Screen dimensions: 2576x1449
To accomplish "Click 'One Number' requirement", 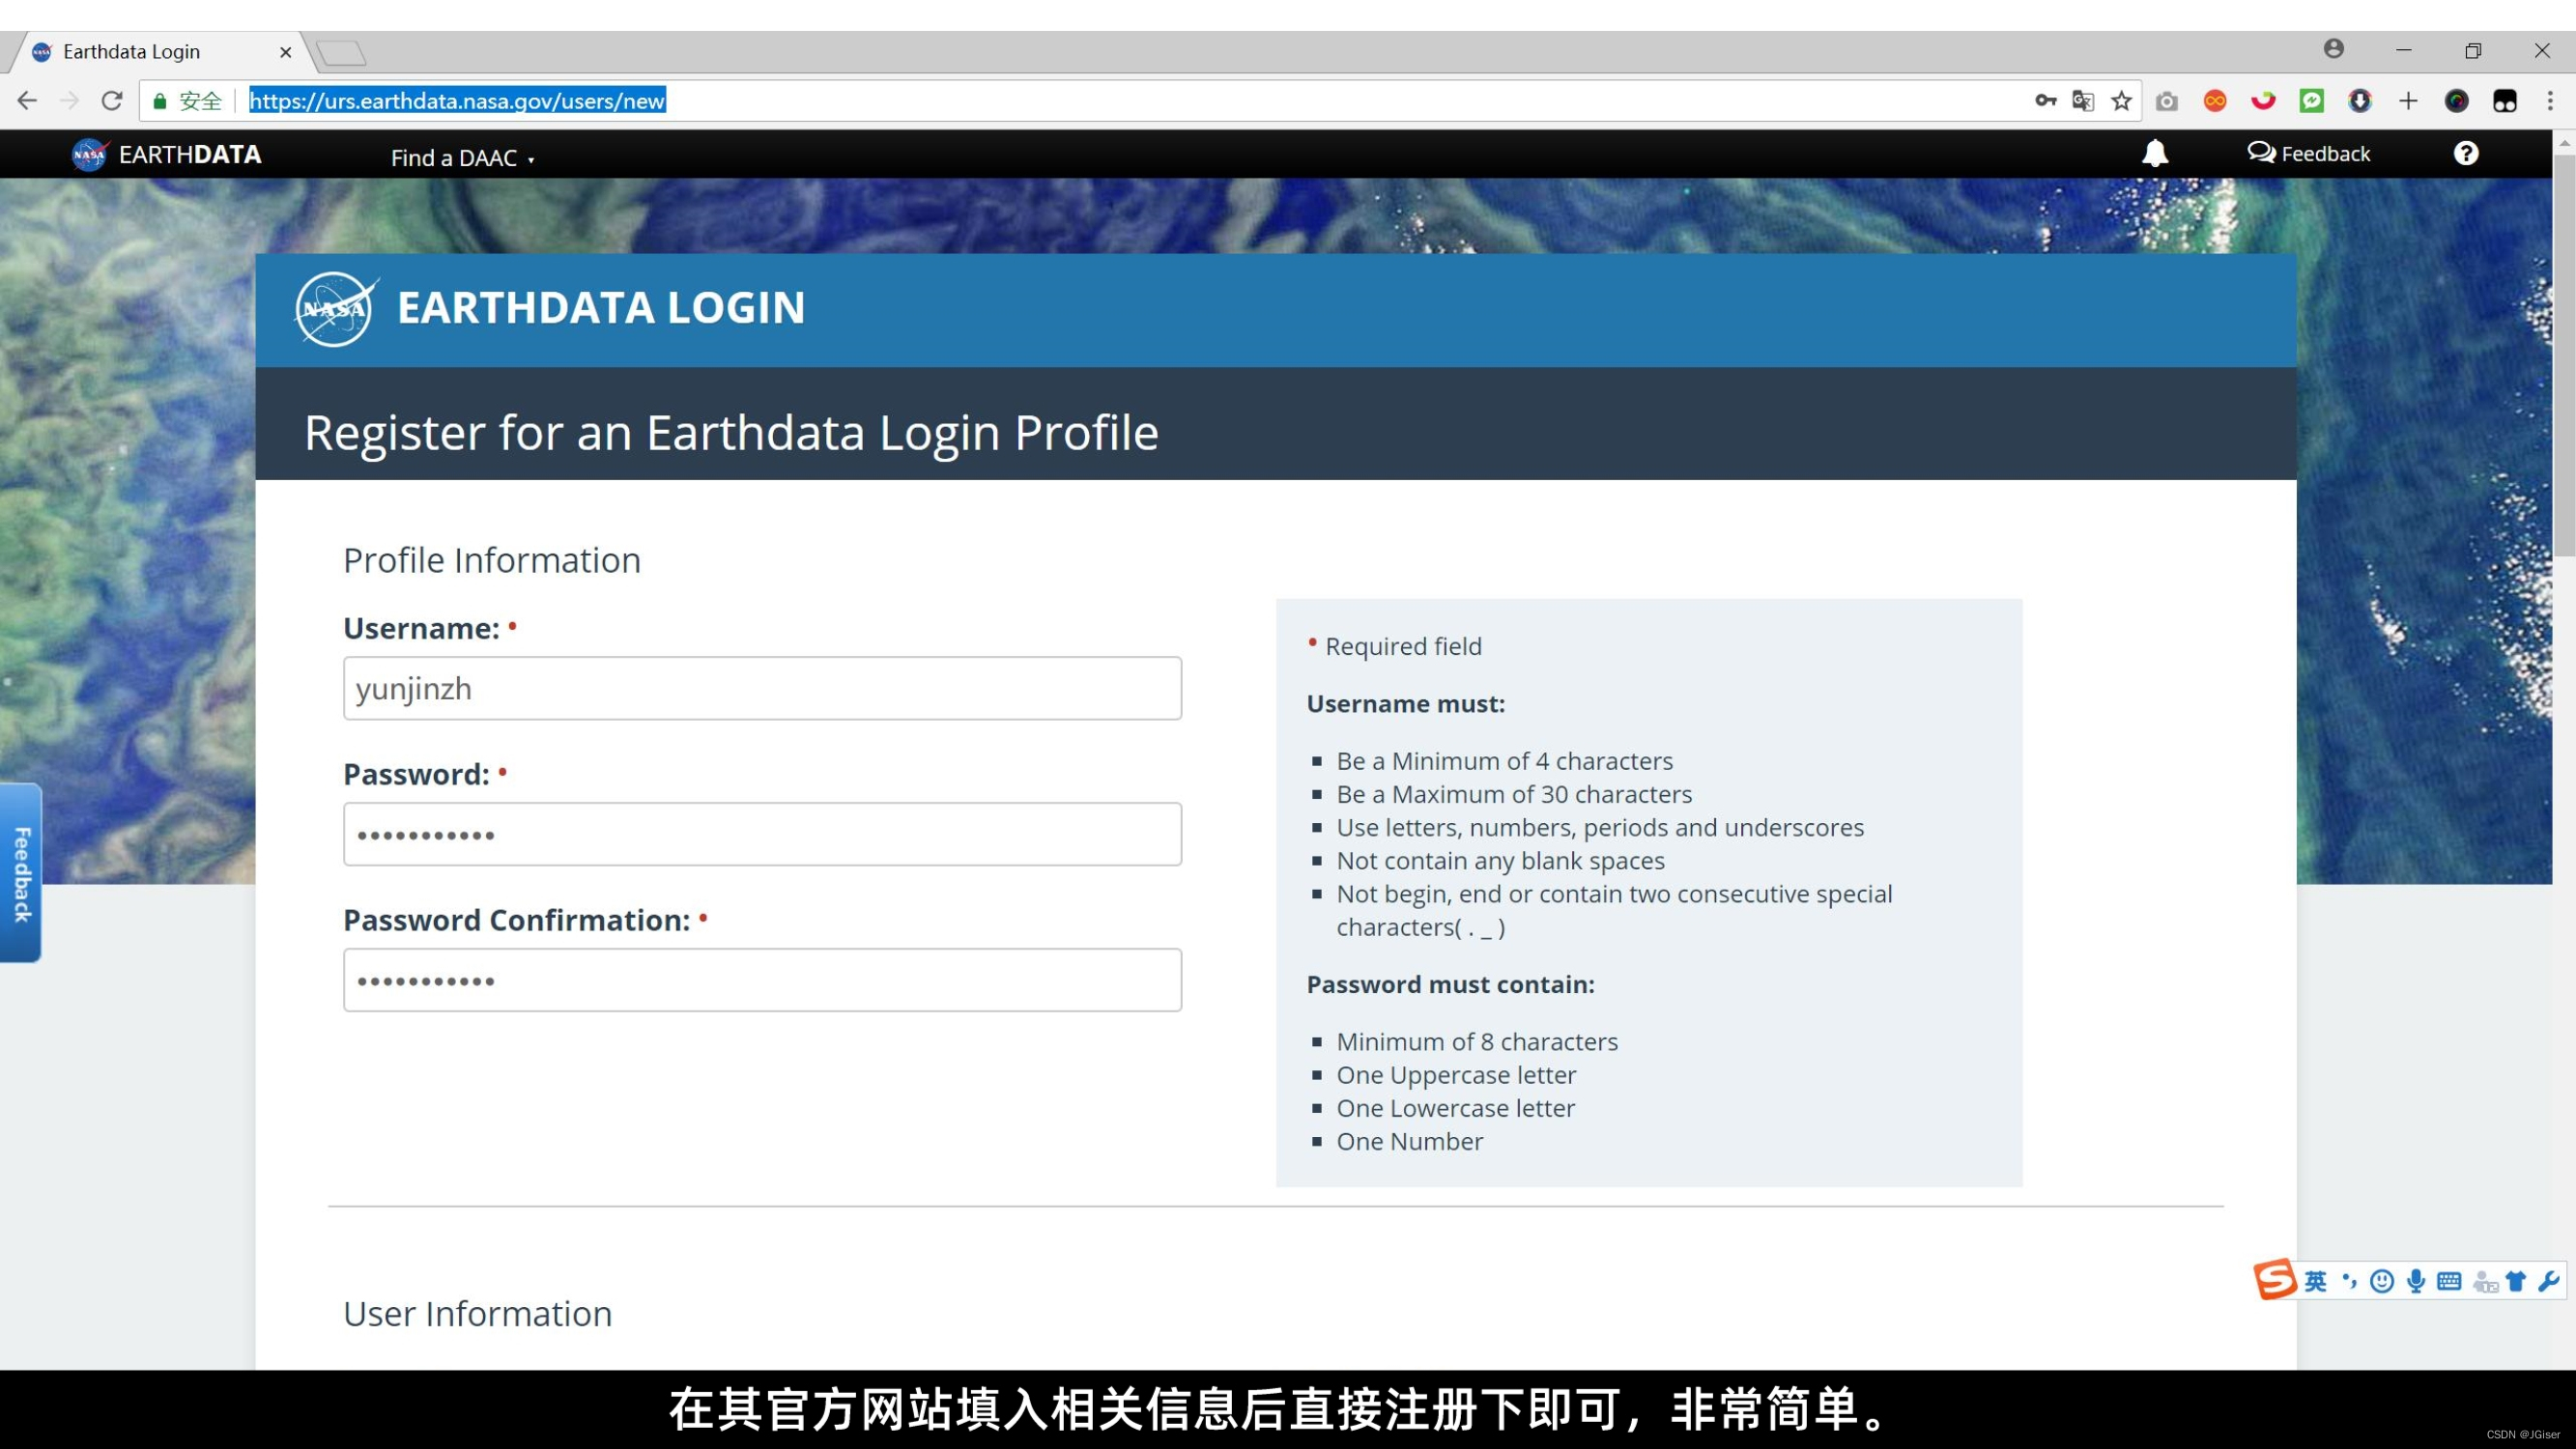I will 1410,1141.
